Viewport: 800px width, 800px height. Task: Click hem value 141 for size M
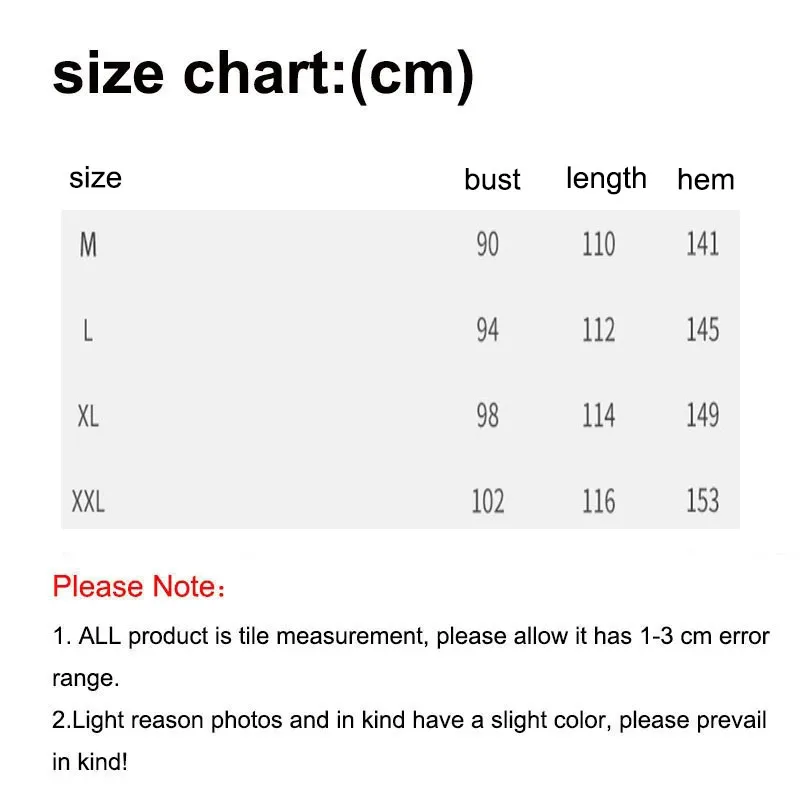(702, 244)
